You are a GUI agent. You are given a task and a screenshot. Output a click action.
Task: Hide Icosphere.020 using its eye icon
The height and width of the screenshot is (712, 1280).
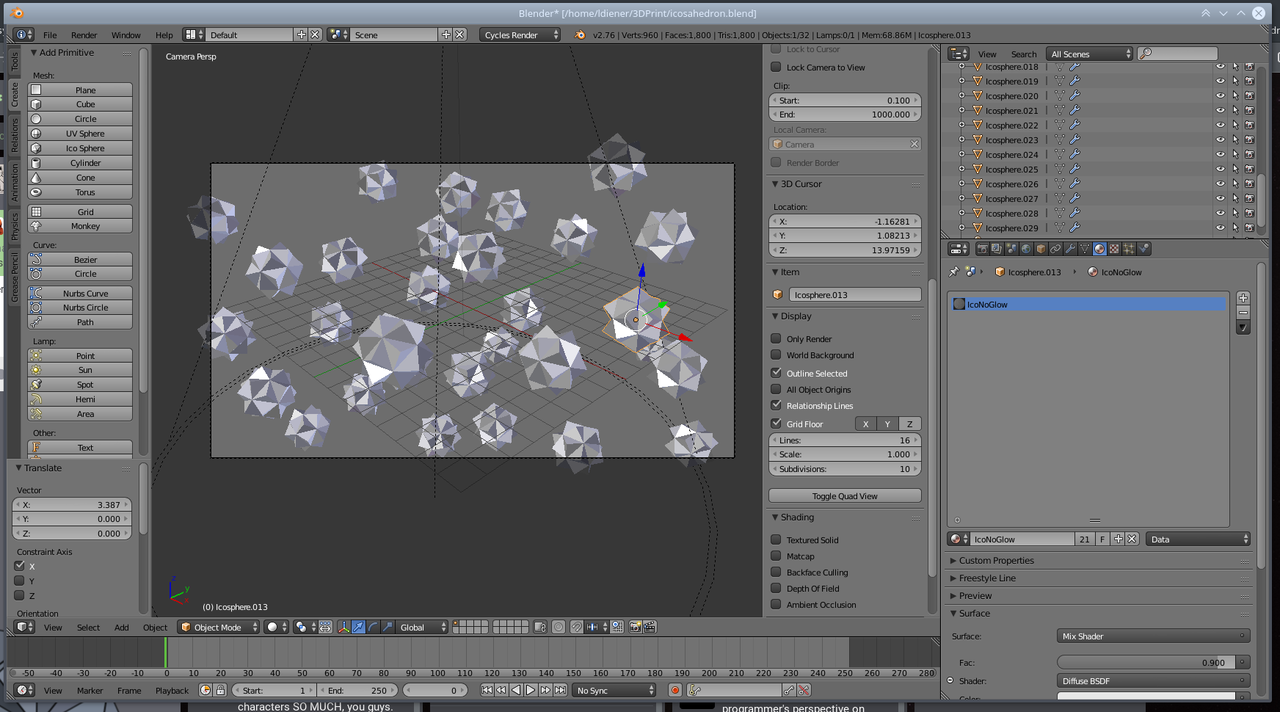1220,96
